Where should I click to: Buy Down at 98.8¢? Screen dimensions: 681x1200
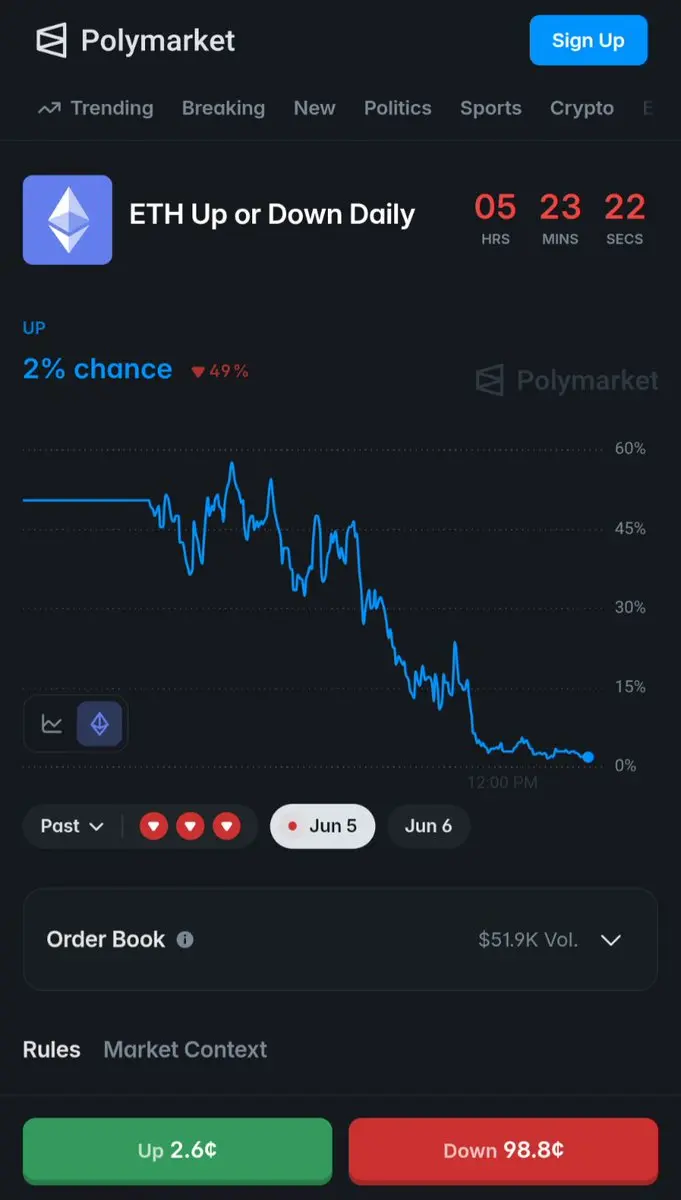tap(503, 1150)
